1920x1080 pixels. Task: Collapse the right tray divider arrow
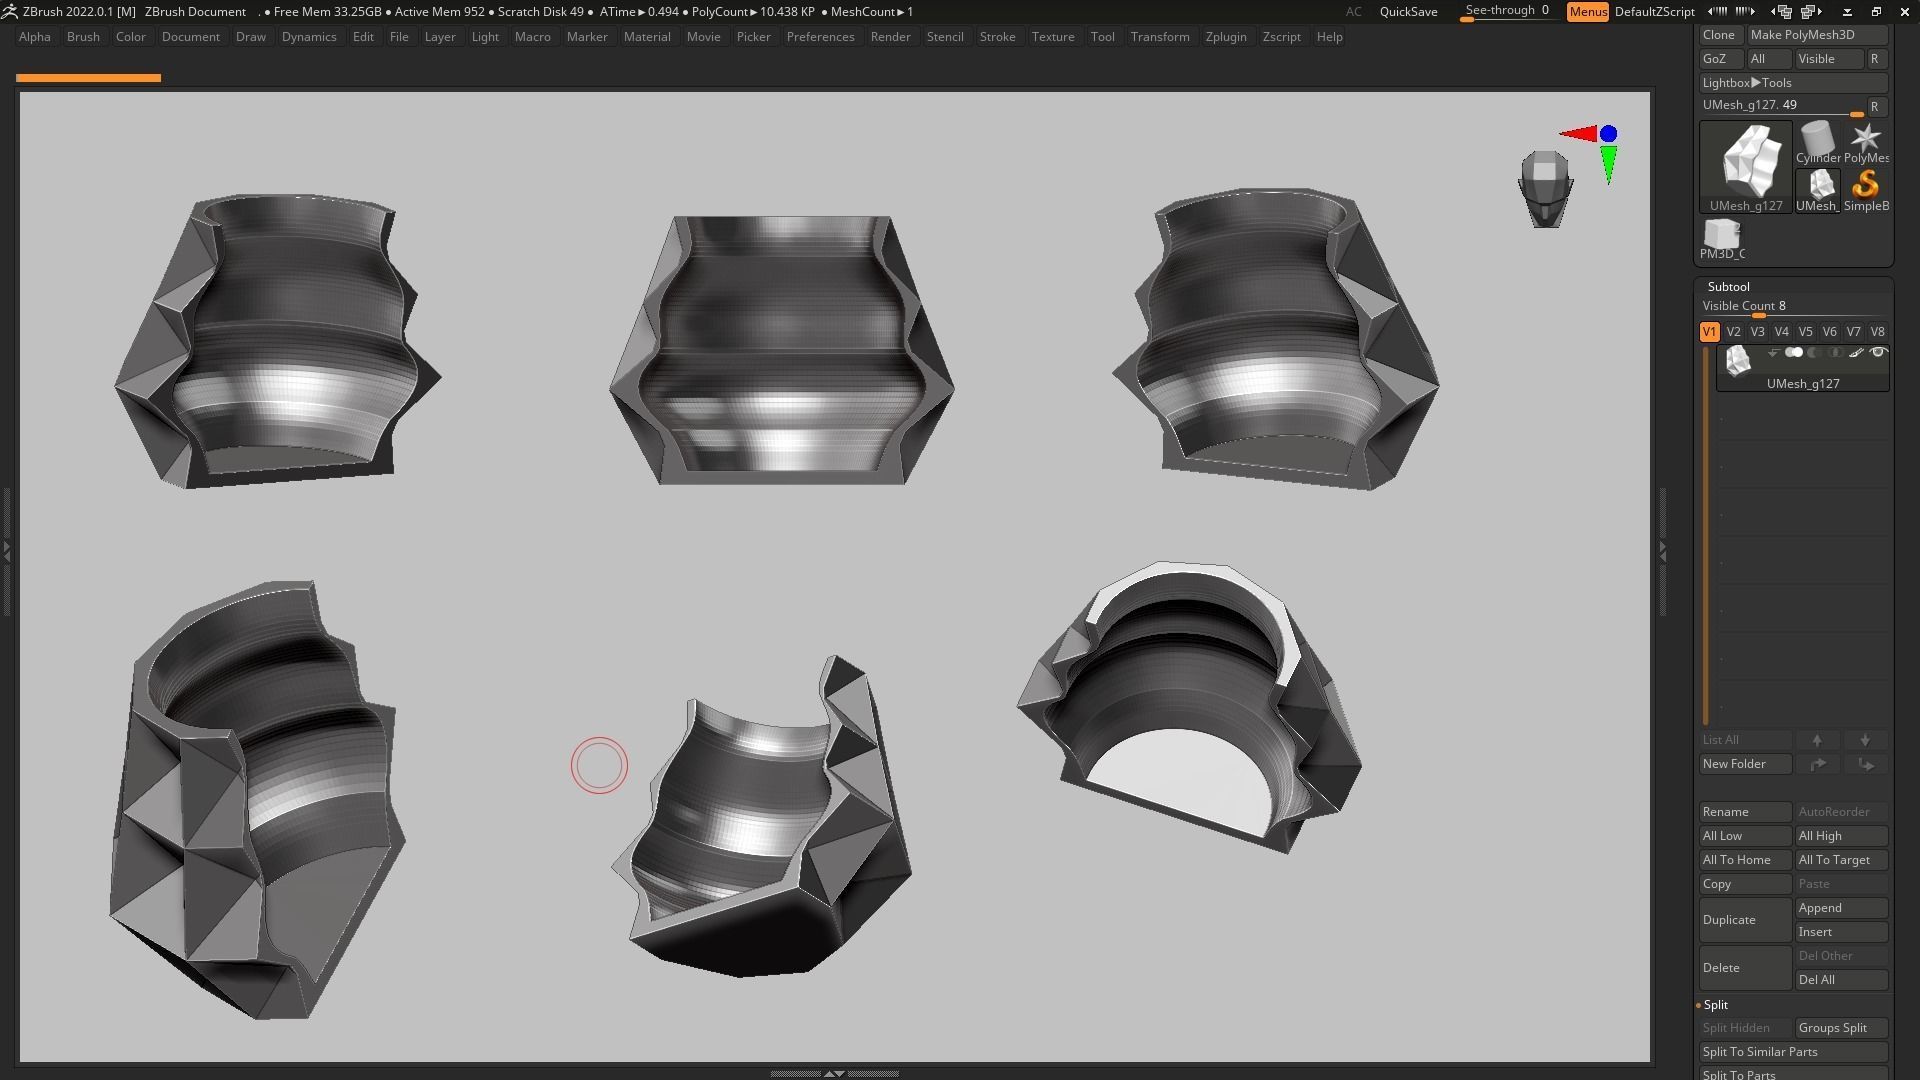point(1662,550)
